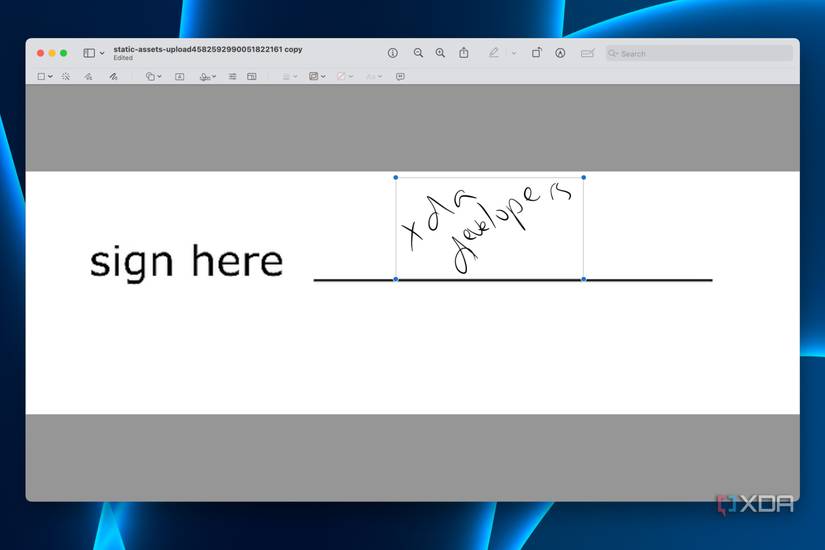Open the Shapes dropdown
This screenshot has height=550, width=825.
click(153, 77)
